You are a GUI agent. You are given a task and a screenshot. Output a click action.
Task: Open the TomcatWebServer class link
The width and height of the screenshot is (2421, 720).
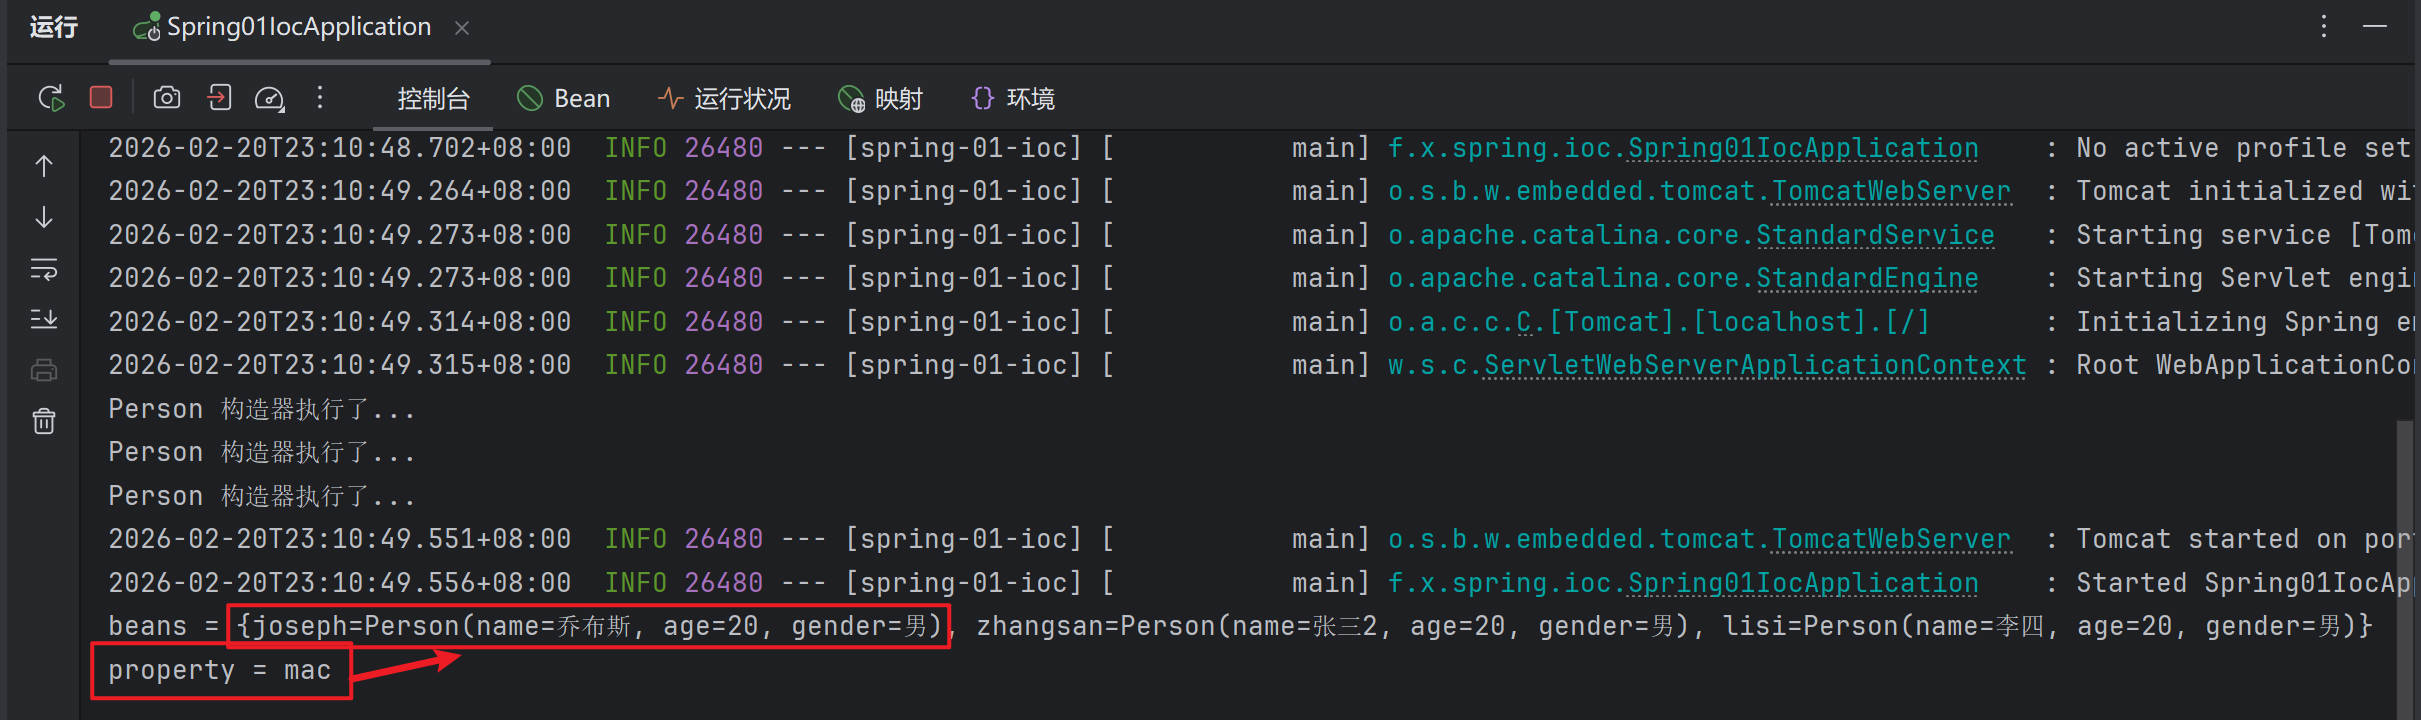(1890, 191)
